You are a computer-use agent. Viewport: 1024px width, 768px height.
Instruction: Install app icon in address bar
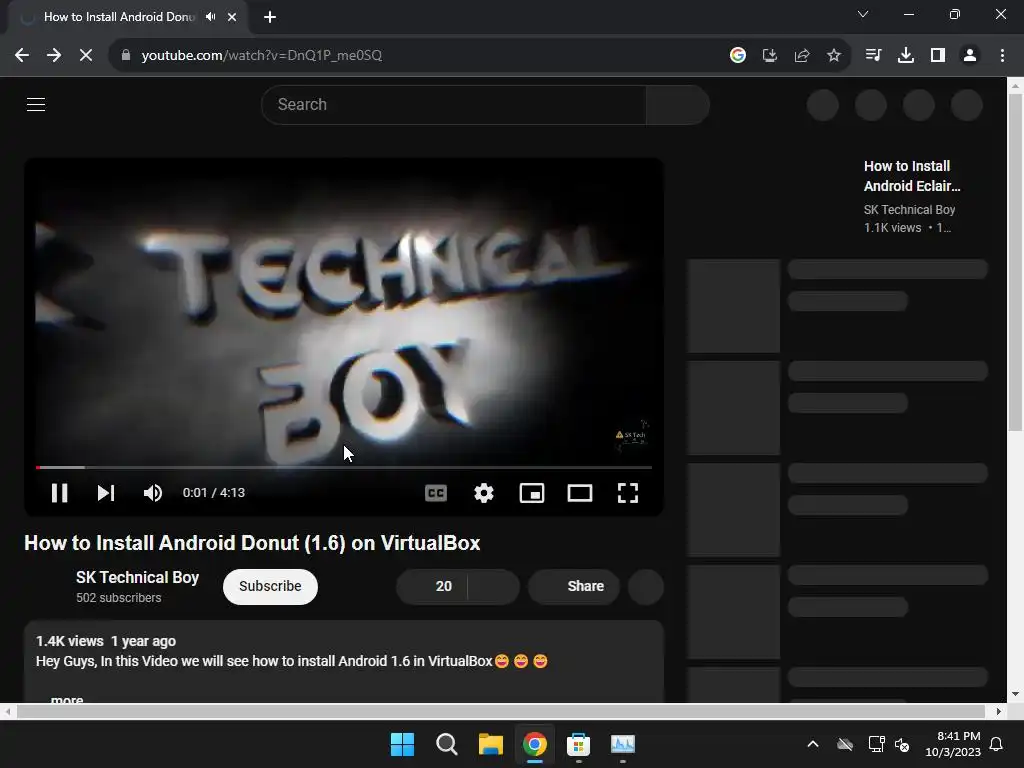(770, 56)
